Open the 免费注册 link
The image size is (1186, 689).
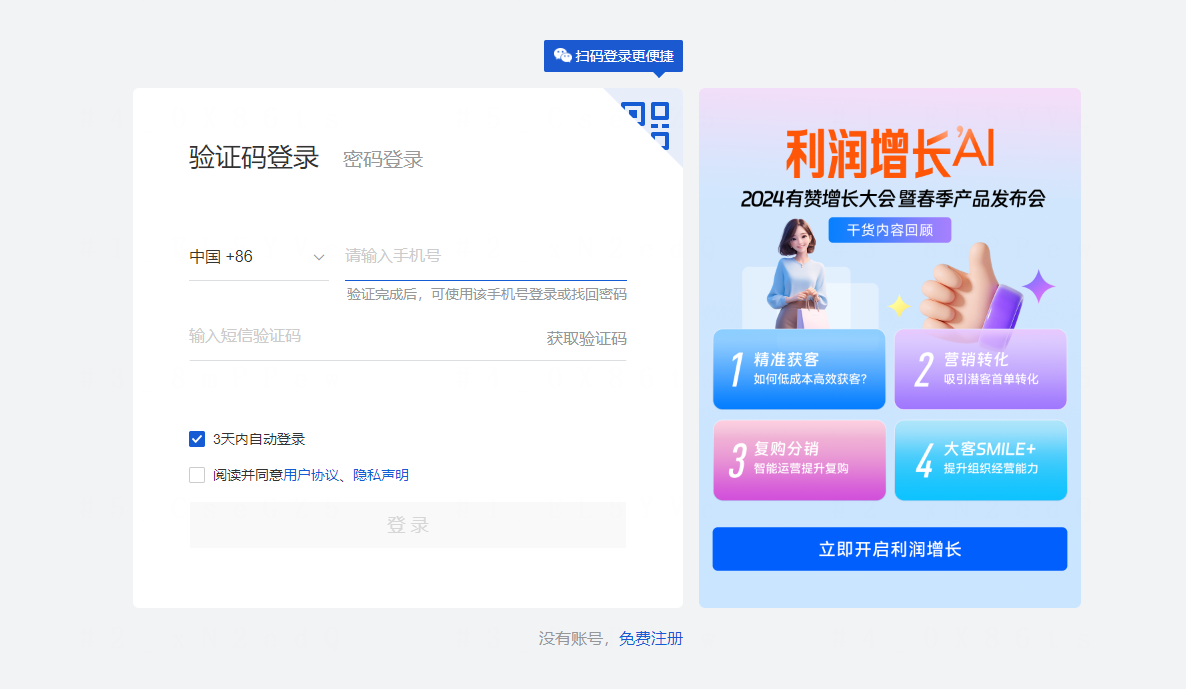[650, 639]
